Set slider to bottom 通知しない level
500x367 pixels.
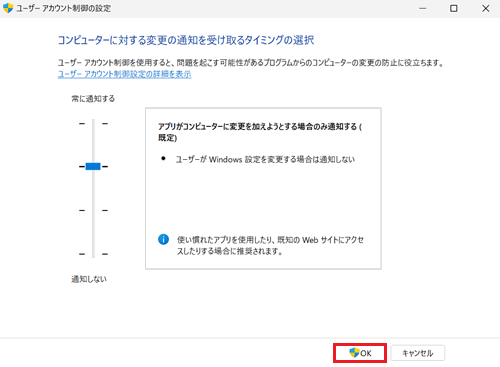(93, 254)
